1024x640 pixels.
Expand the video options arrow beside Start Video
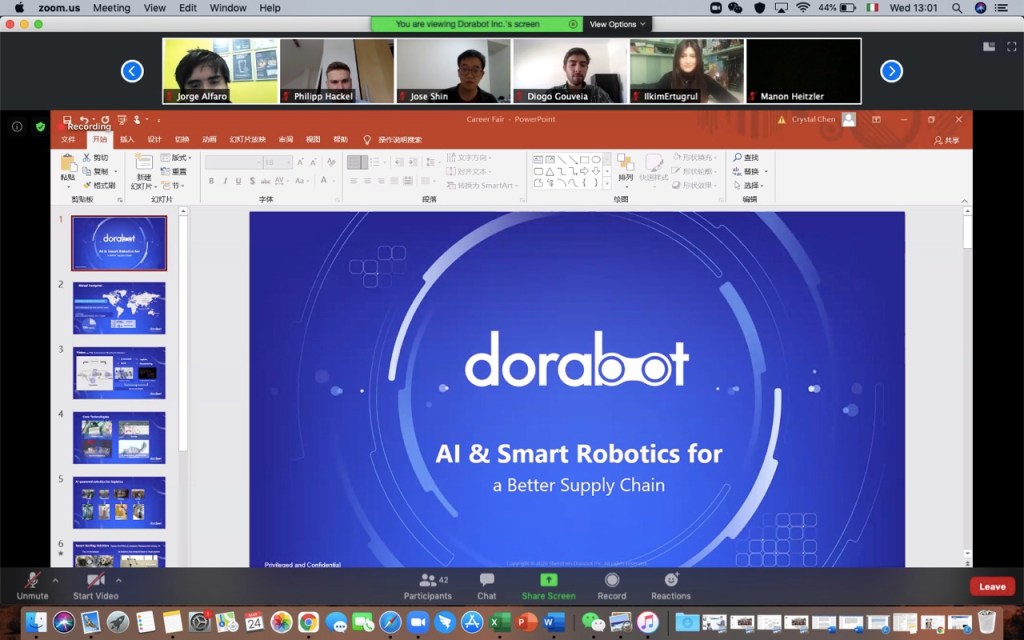click(x=119, y=580)
